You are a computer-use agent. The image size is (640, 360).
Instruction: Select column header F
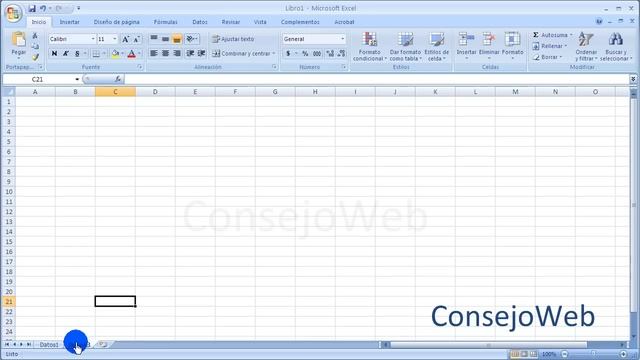pyautogui.click(x=235, y=92)
